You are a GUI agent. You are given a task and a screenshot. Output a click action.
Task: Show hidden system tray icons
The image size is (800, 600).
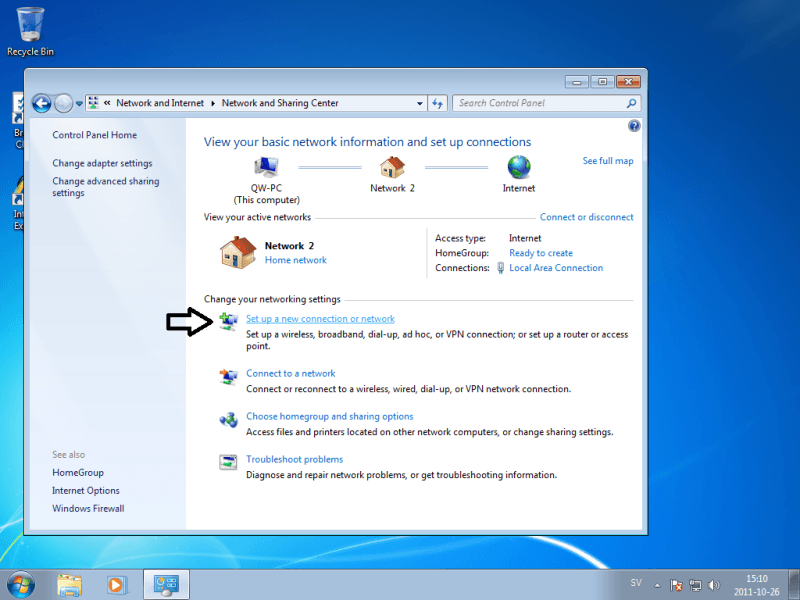point(656,584)
